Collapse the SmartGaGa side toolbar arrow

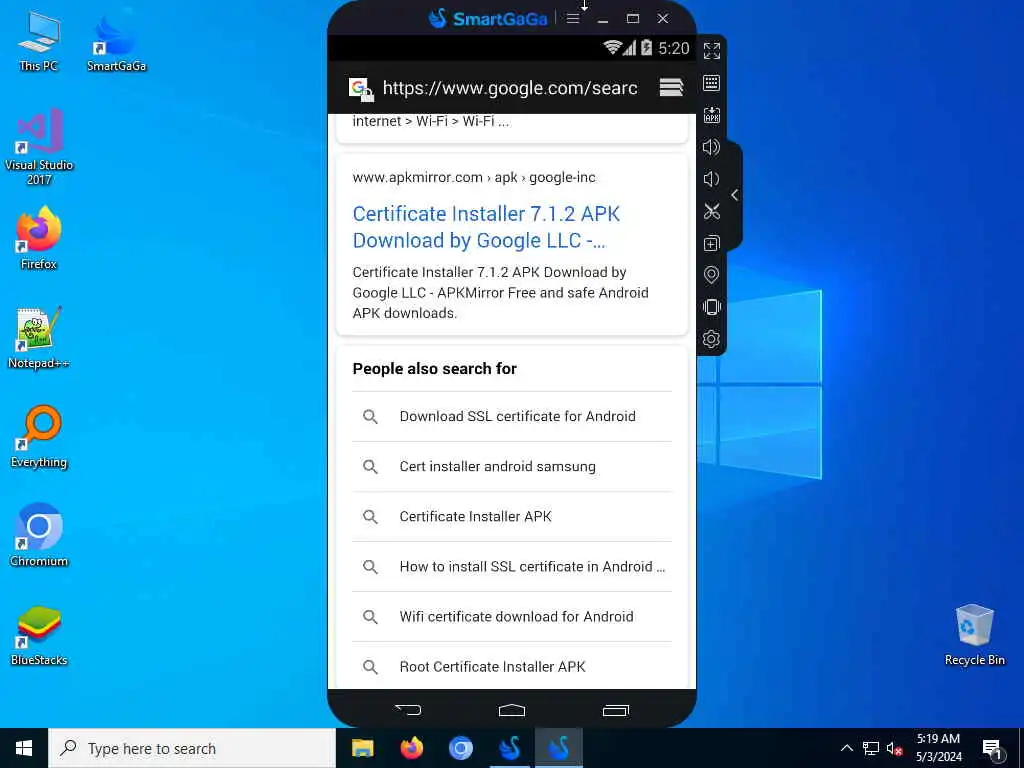(735, 195)
